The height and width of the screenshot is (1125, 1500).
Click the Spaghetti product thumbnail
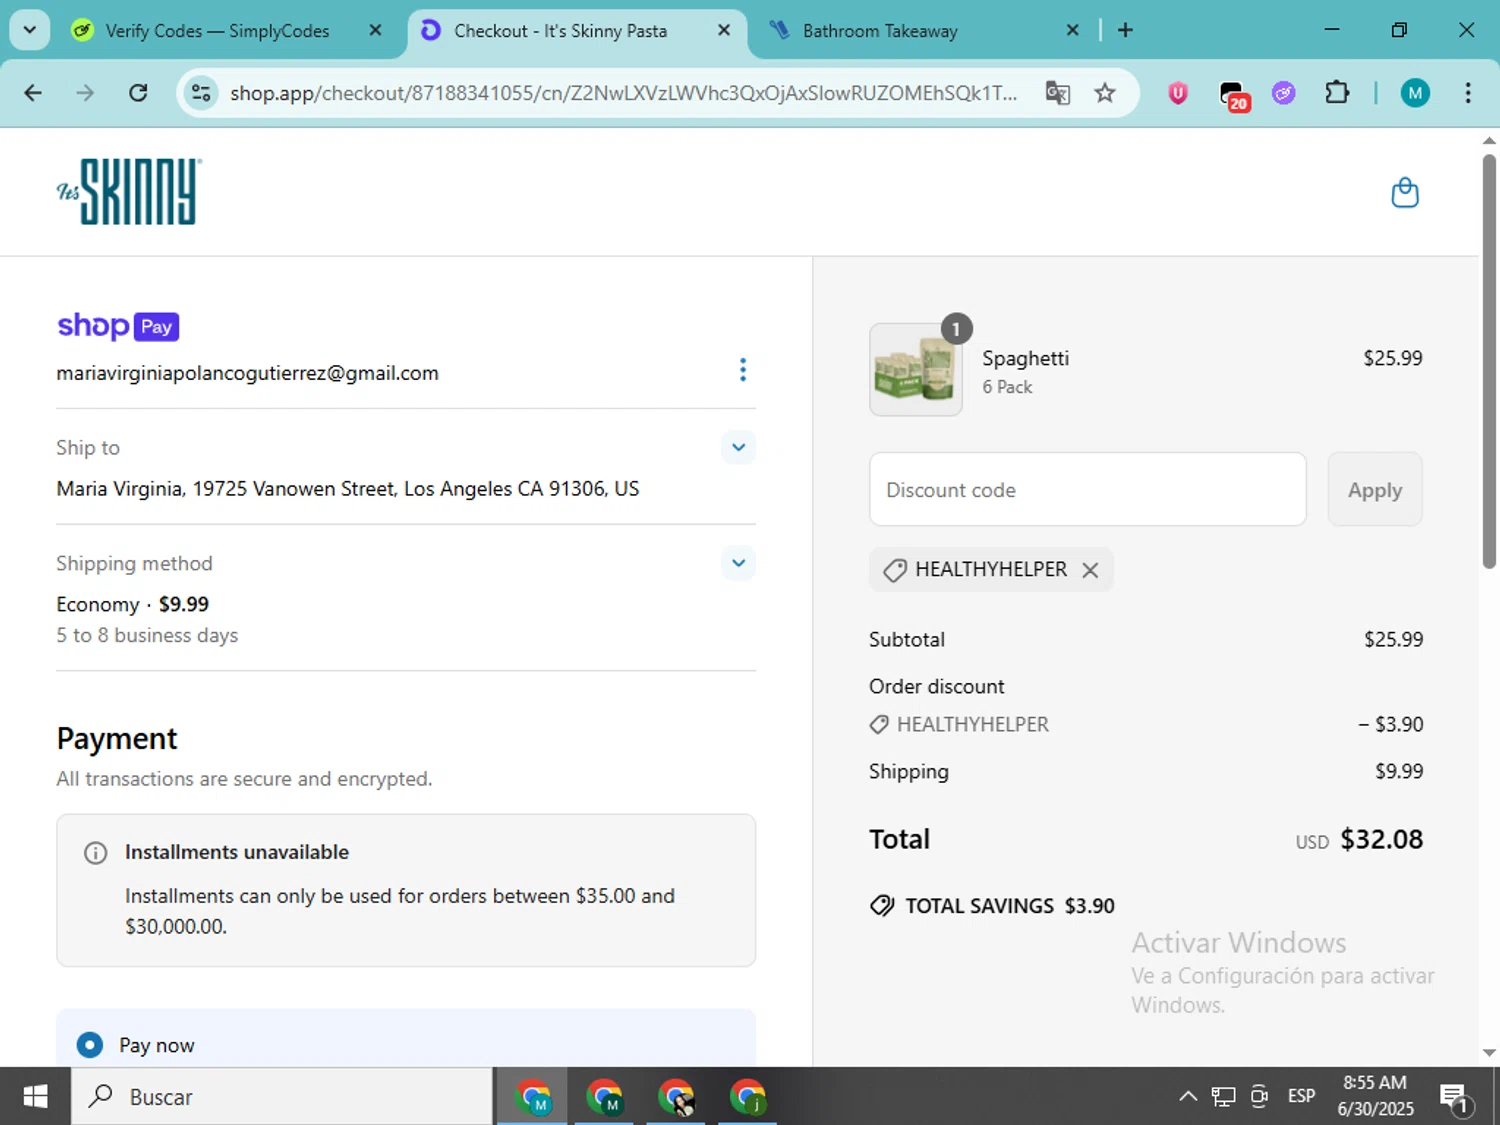(916, 369)
